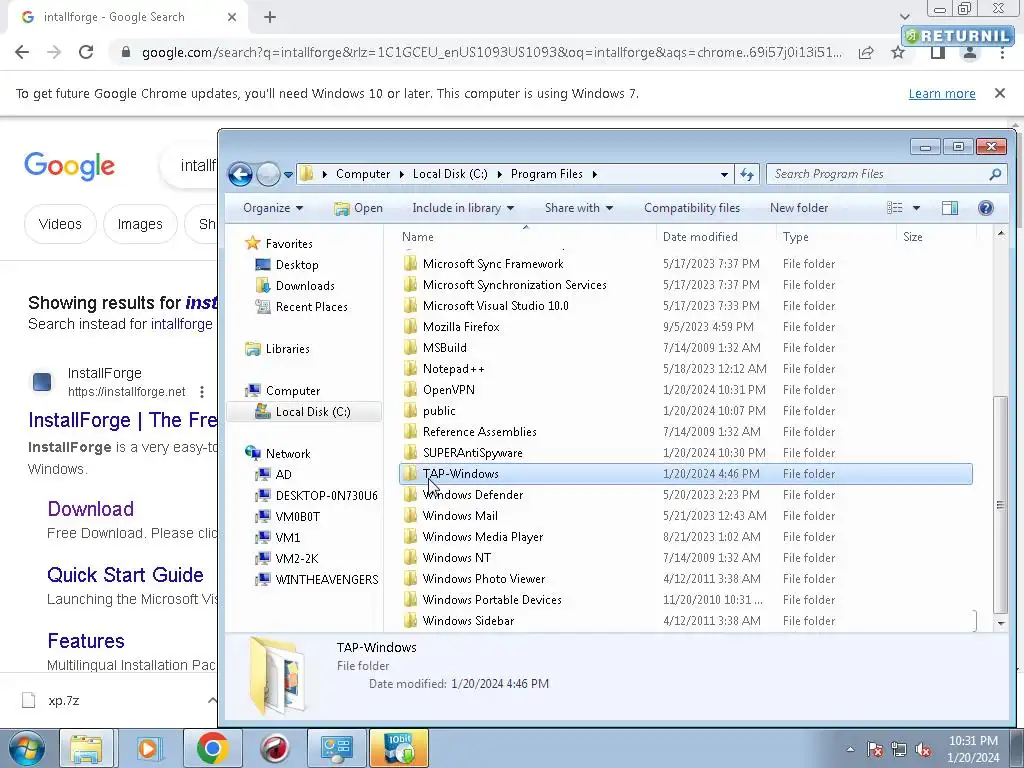
Task: Select Local Disk (C:) in navigation pane
Action: pos(304,411)
